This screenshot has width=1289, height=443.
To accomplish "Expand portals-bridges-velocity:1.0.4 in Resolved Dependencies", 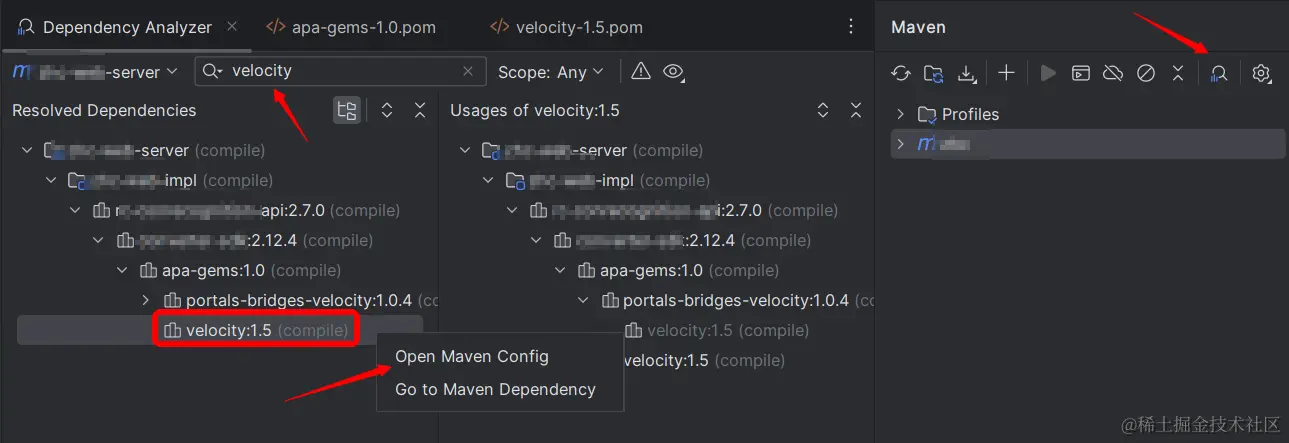I will pos(146,300).
